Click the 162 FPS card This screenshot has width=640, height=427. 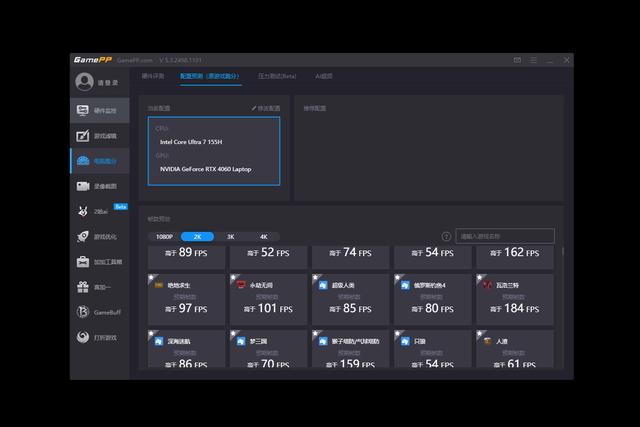515,257
